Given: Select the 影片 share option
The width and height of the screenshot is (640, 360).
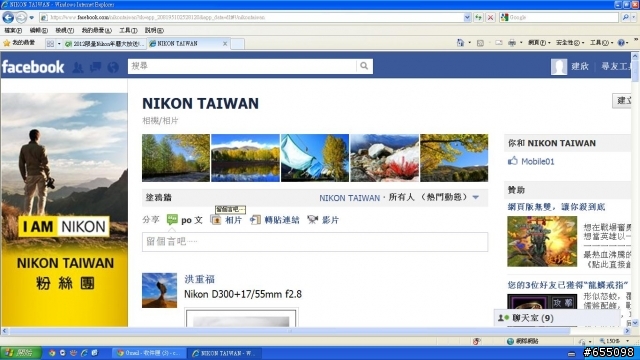Looking at the screenshot, I should pos(323,220).
